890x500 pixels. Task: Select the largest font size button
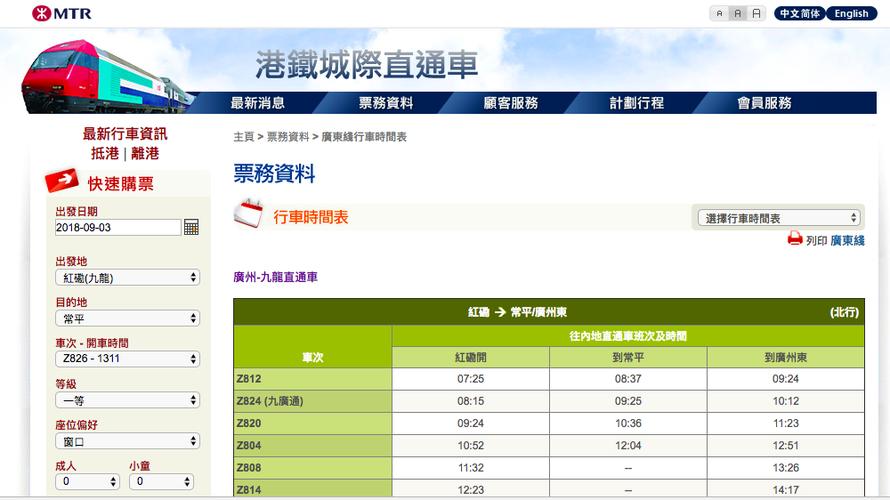[x=756, y=13]
